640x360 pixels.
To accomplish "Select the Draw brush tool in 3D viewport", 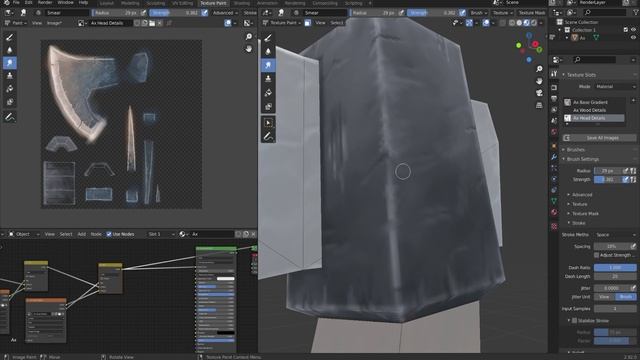I will [x=268, y=38].
